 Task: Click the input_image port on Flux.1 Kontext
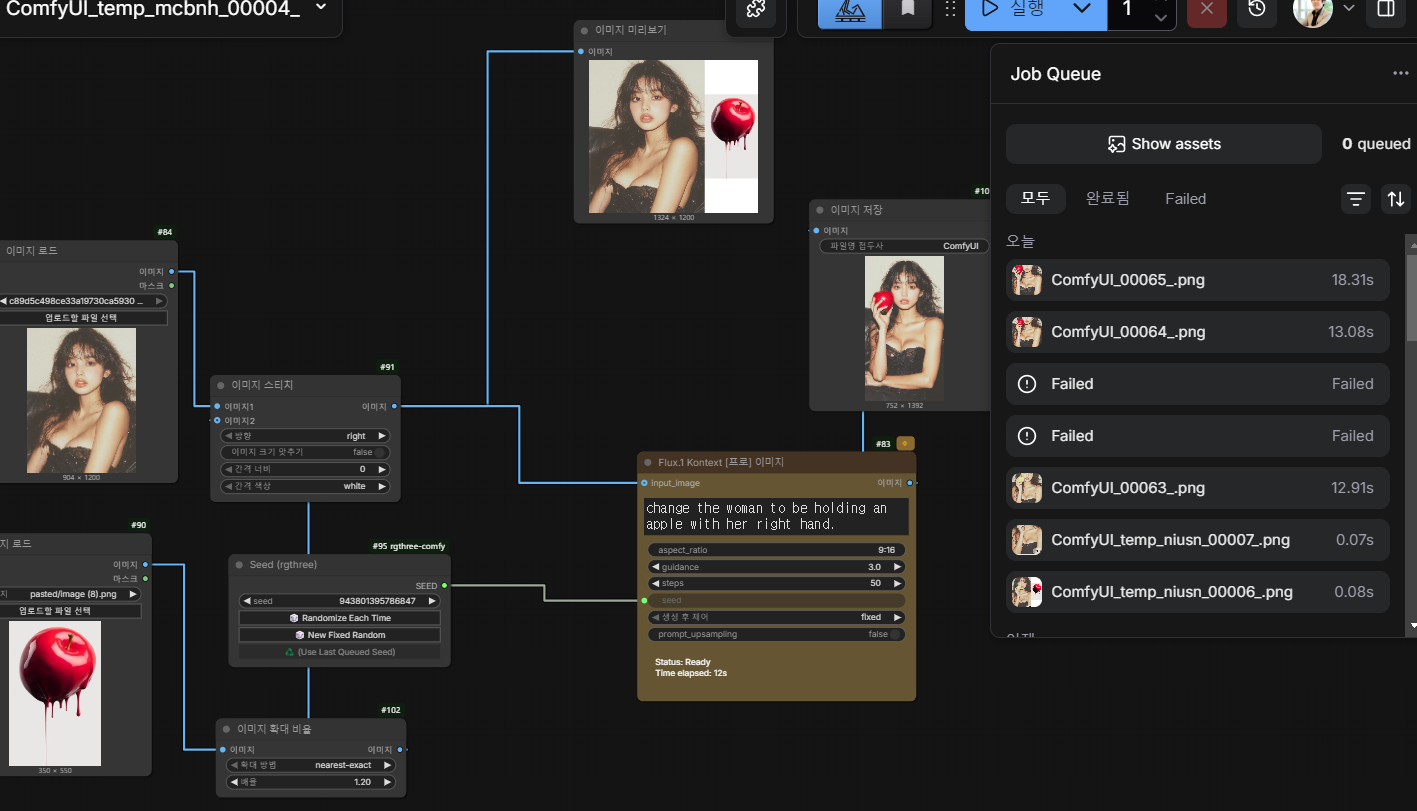click(644, 483)
